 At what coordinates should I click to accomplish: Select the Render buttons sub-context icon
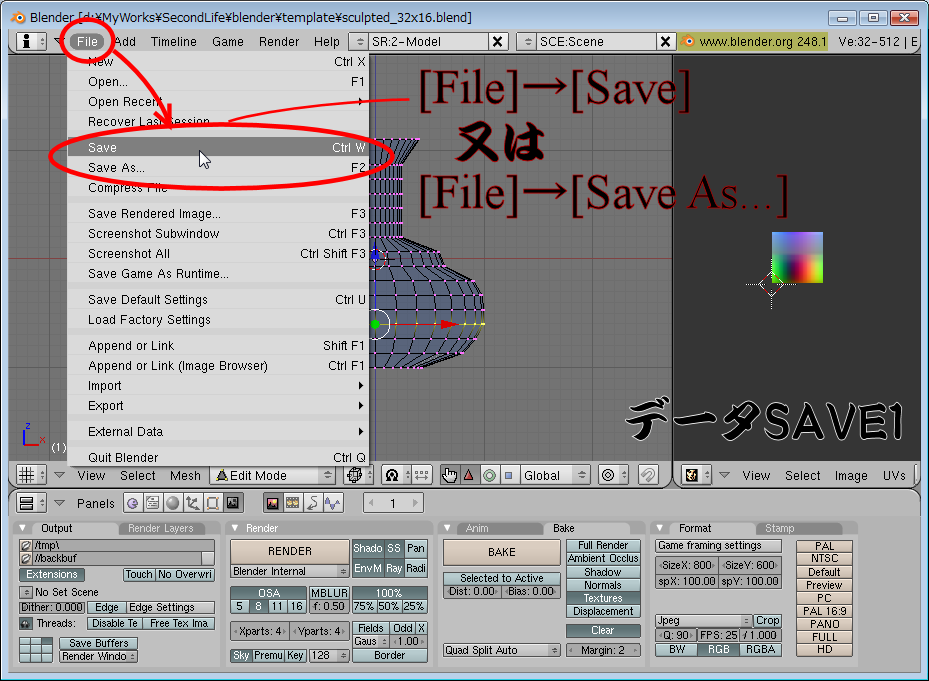[x=273, y=503]
